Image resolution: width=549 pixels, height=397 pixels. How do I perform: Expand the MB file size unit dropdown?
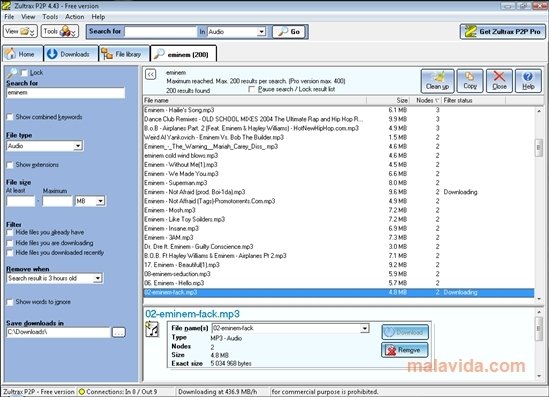pos(100,201)
